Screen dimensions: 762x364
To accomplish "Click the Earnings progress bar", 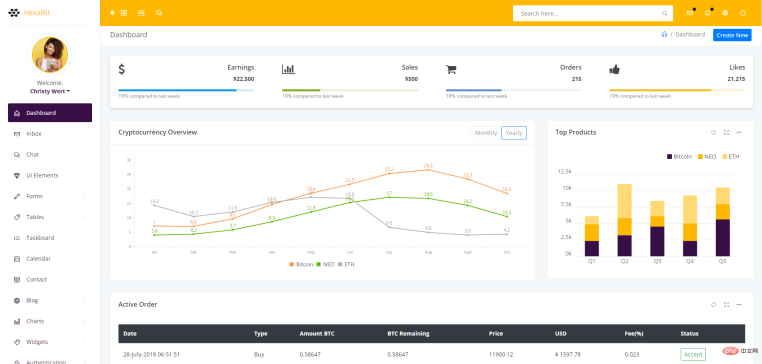I will 186,90.
